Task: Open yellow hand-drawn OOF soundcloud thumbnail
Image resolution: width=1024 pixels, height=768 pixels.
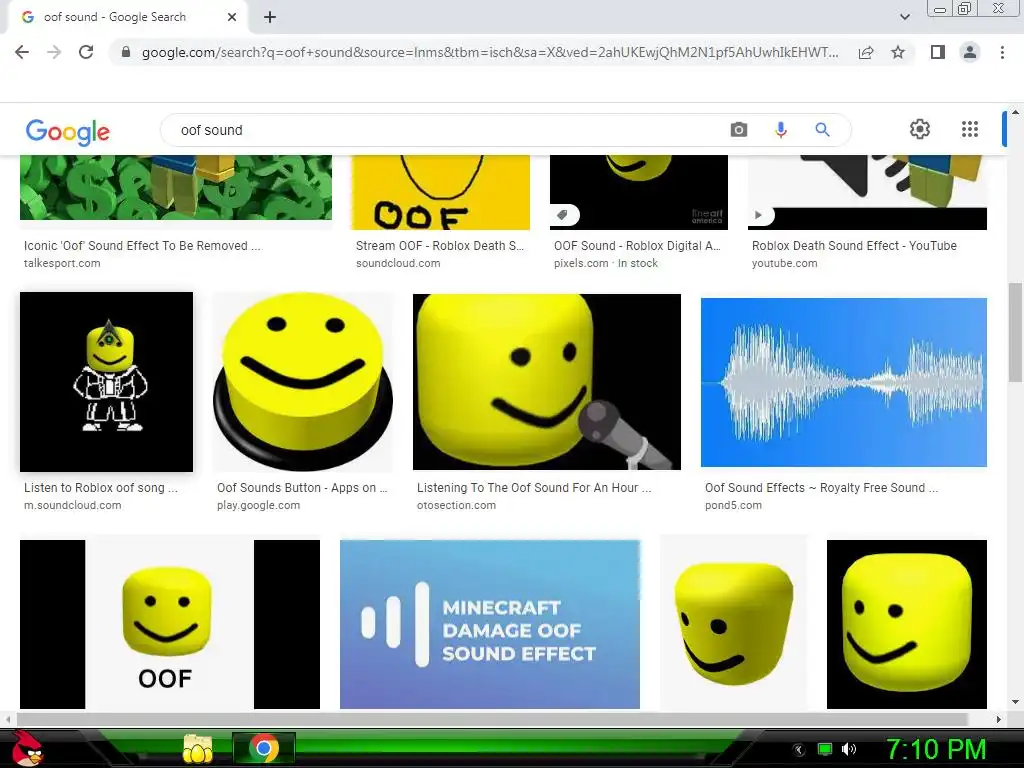Action: pos(441,193)
